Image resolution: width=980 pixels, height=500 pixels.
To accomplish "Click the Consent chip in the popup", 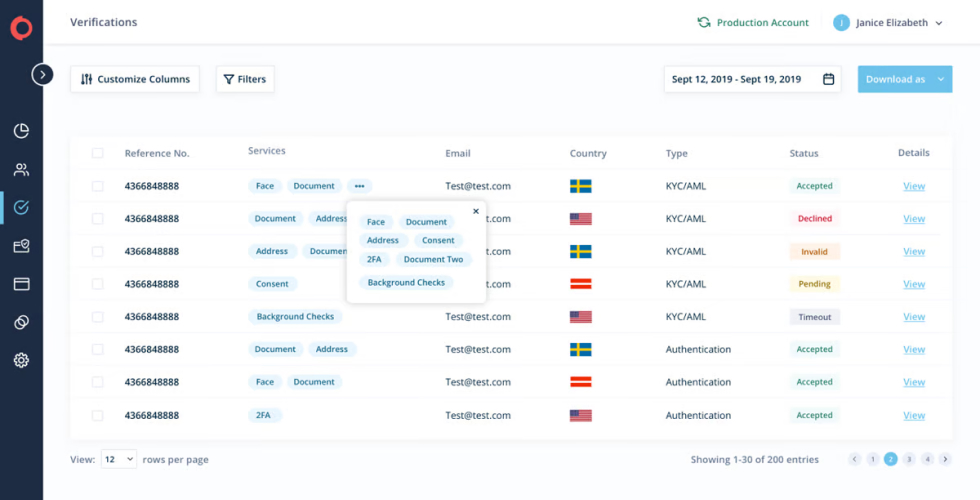I will (x=438, y=241).
